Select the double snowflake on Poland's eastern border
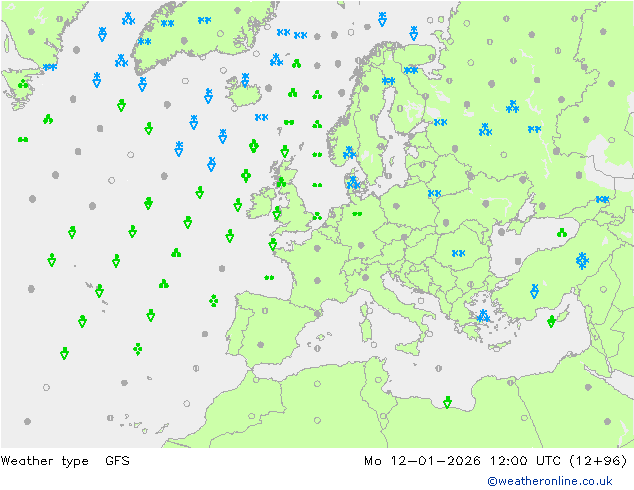 coord(435,193)
